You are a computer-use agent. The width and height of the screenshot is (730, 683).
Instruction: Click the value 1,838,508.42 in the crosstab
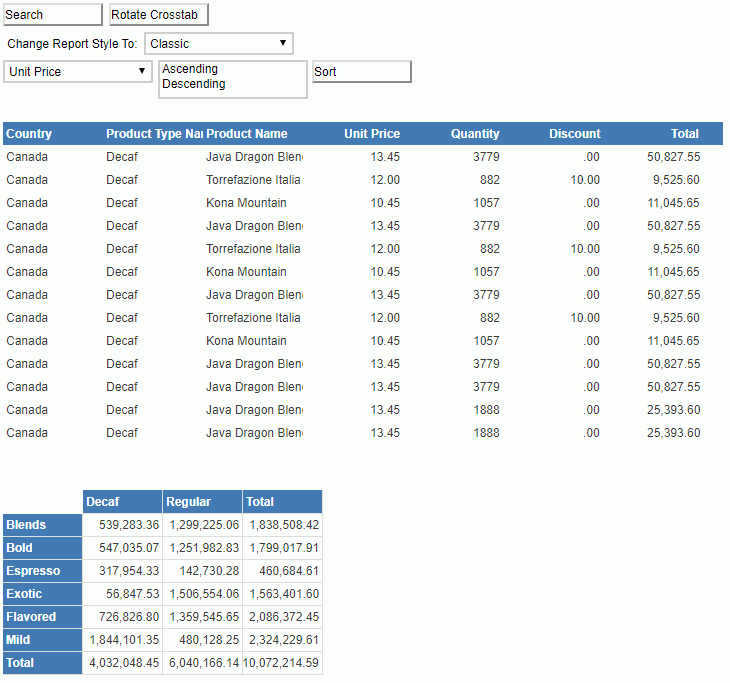[284, 525]
